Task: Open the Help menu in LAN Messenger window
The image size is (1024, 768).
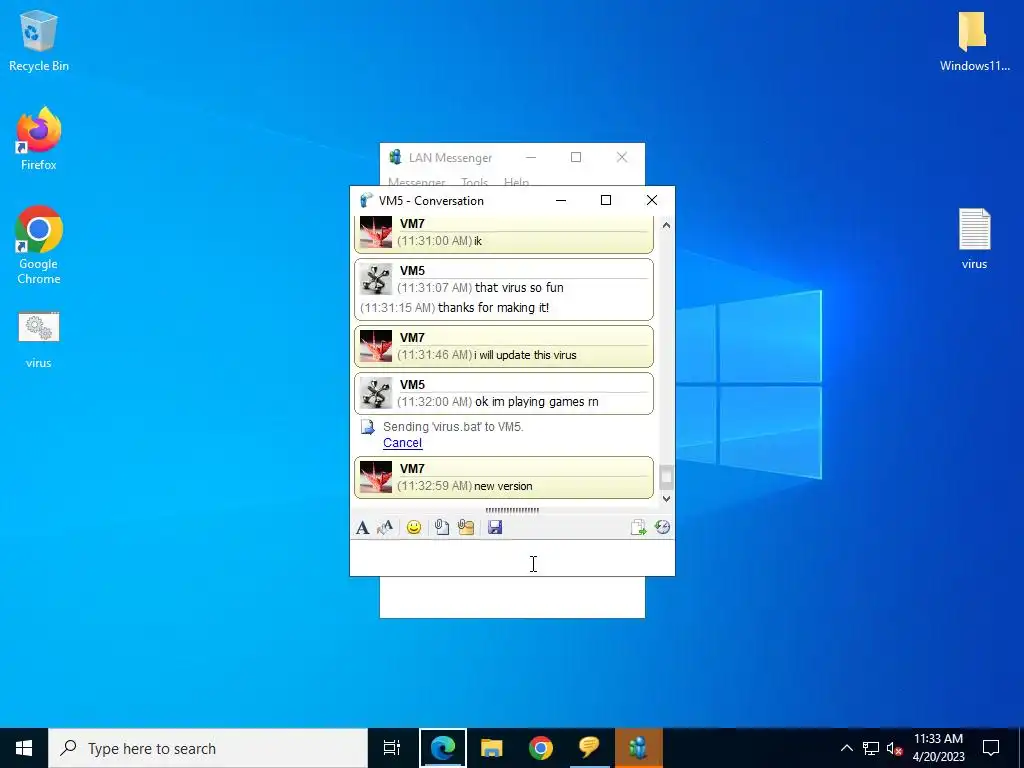Action: [x=516, y=182]
